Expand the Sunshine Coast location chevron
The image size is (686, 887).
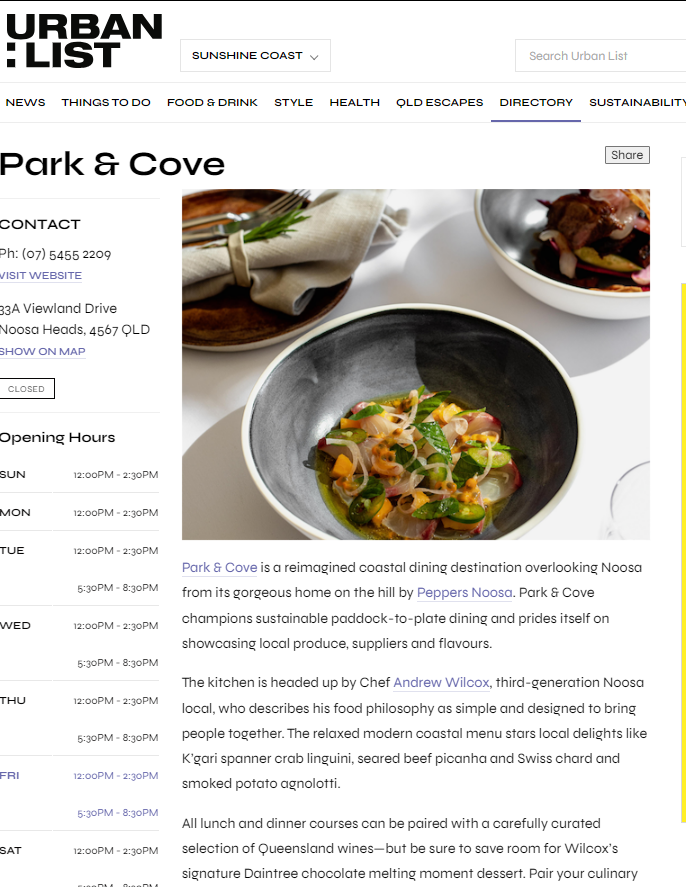314,57
